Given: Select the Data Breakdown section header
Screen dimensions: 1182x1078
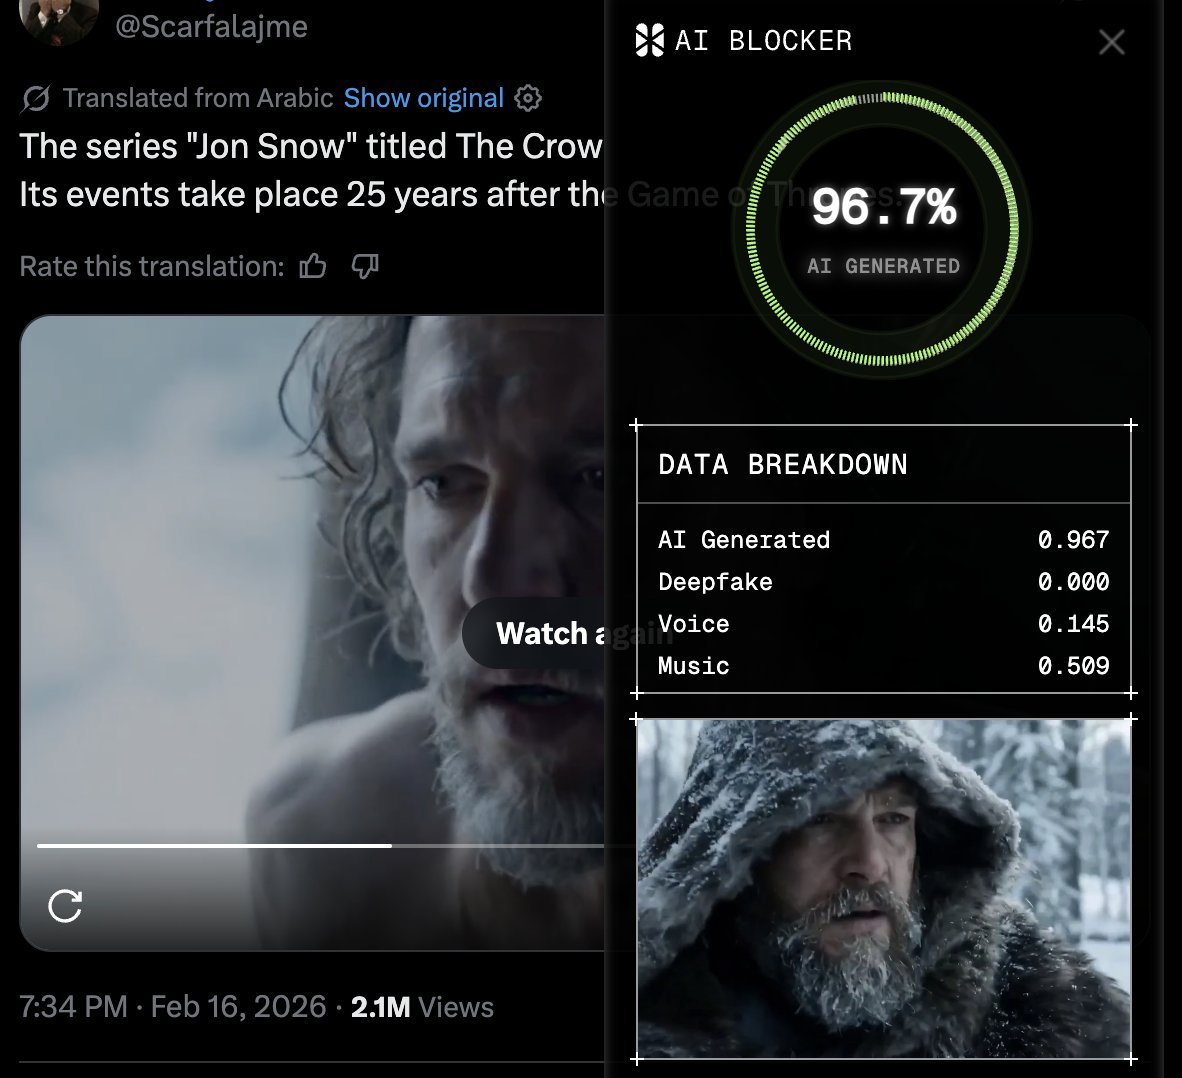Looking at the screenshot, I should pyautogui.click(x=782, y=464).
